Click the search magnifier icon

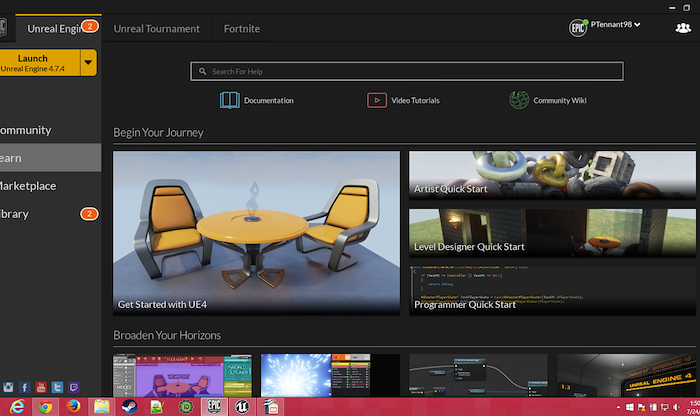coord(202,71)
